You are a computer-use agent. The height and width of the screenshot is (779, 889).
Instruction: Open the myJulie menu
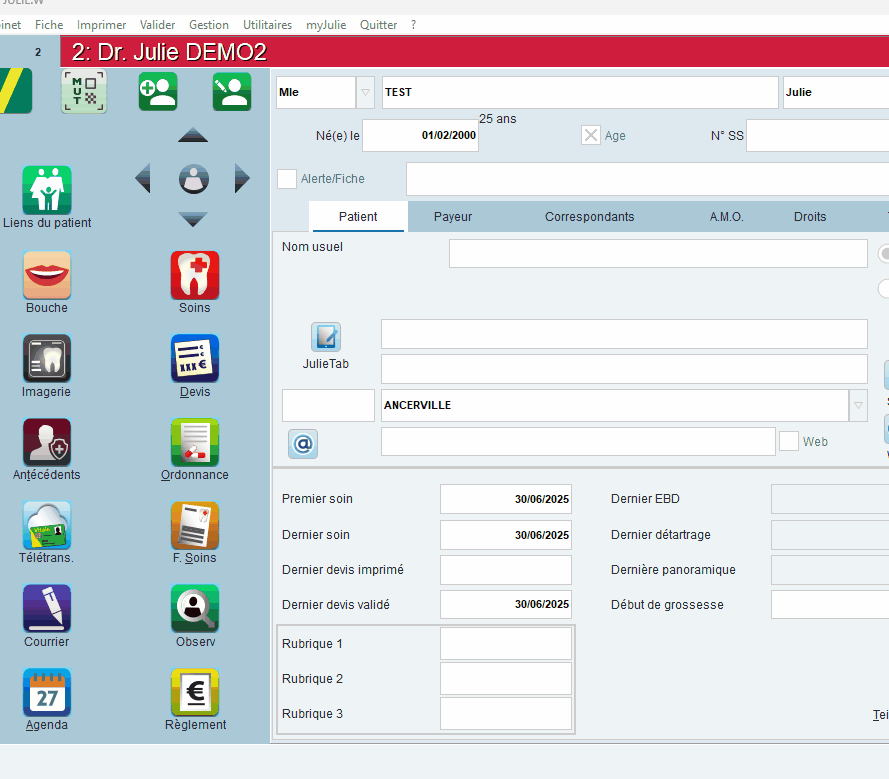pyautogui.click(x=326, y=25)
